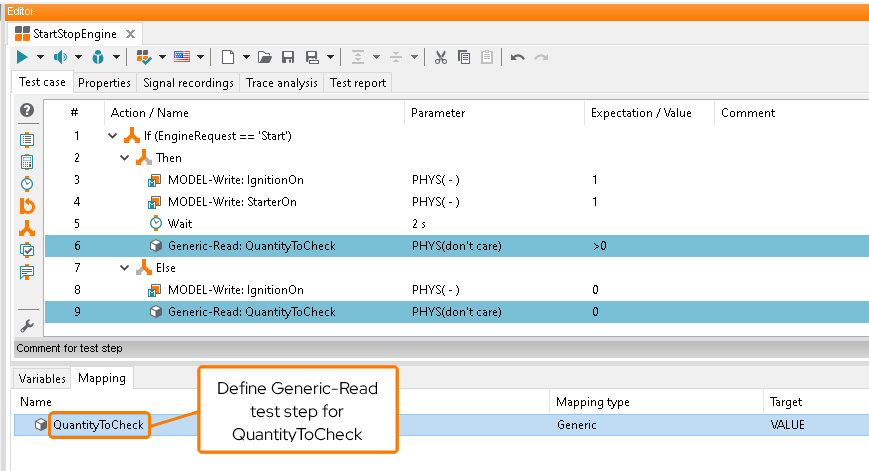
Task: Select the QuantityToCheck mapping entry
Action: (x=98, y=425)
